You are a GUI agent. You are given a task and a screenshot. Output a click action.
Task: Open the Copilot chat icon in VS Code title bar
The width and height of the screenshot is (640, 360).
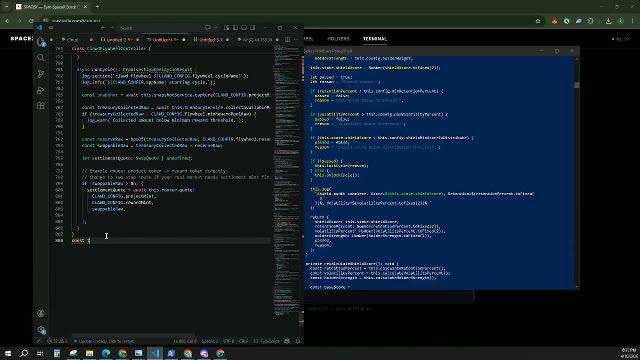[x=208, y=28]
